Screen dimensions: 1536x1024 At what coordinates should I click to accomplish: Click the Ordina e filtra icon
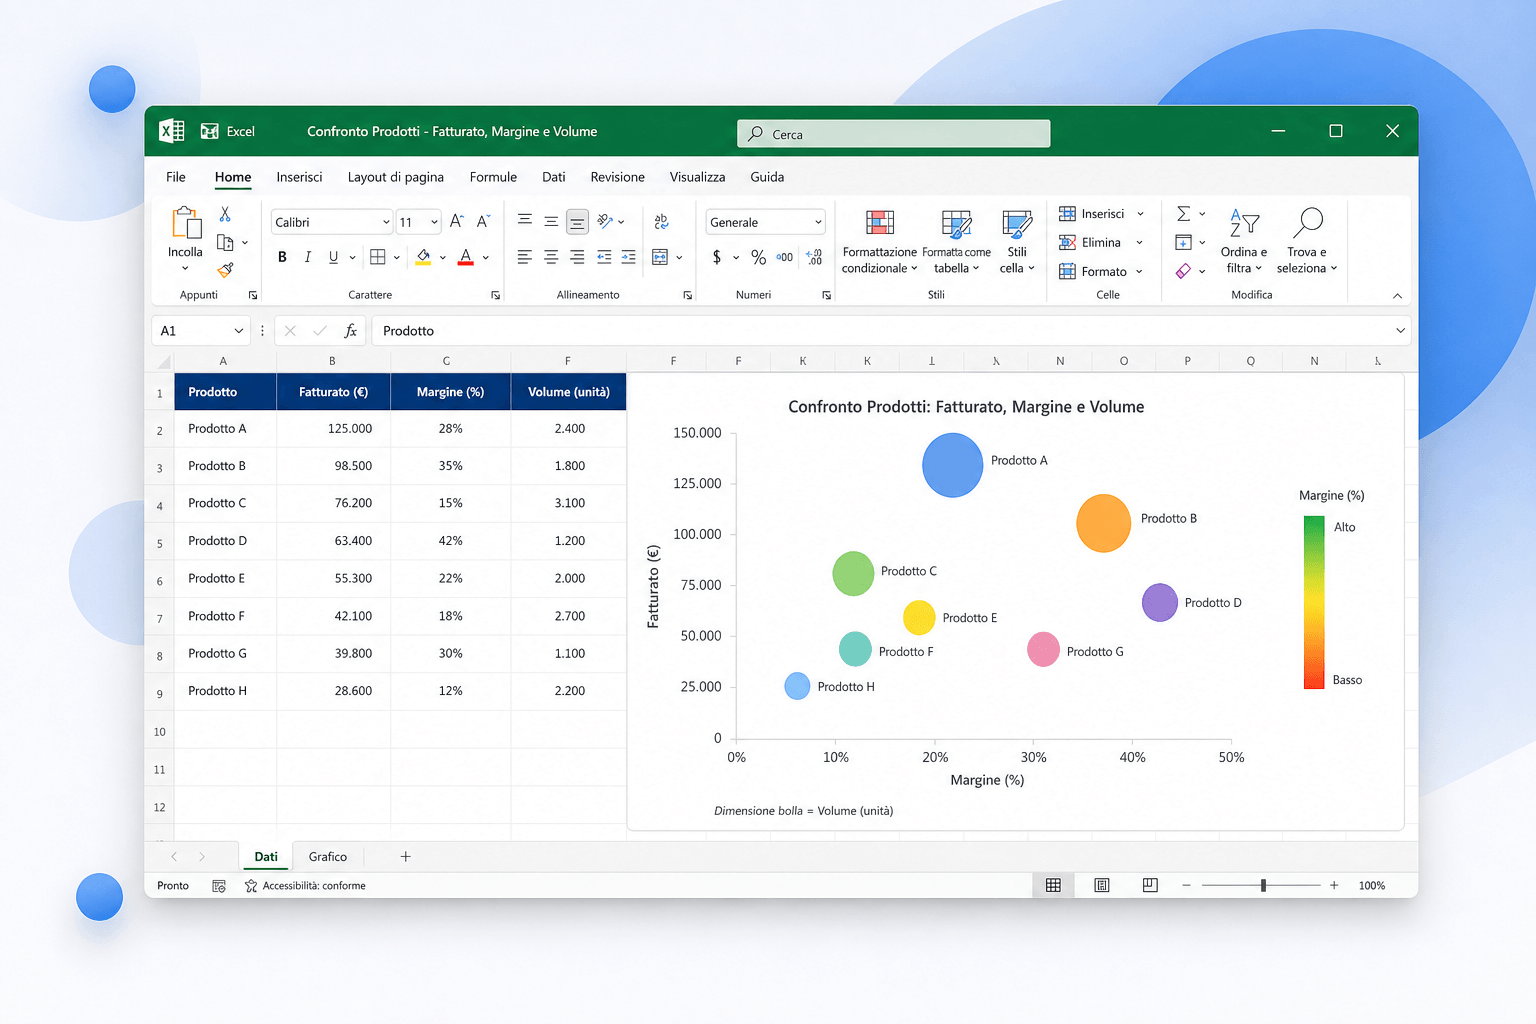1244,222
